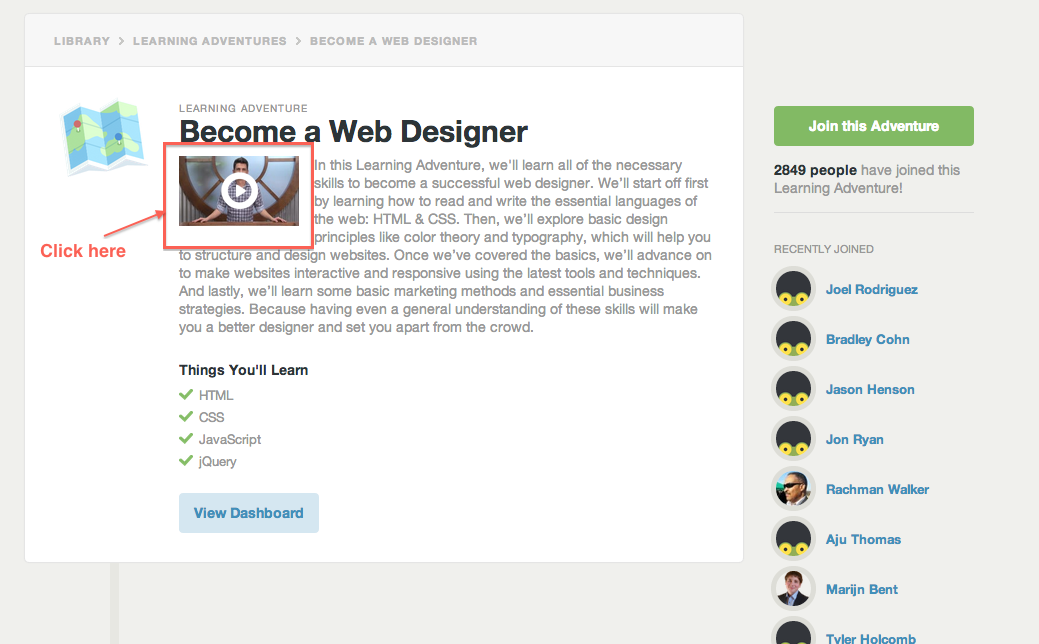Image resolution: width=1039 pixels, height=644 pixels.
Task: Click the green checkmark beside JavaScript
Action: coord(185,438)
